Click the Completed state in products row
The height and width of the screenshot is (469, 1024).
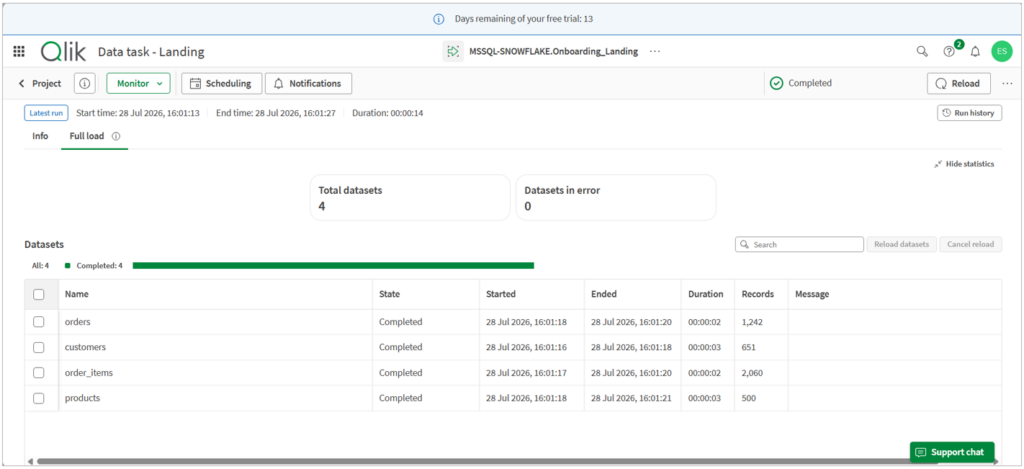pyautogui.click(x=401, y=398)
